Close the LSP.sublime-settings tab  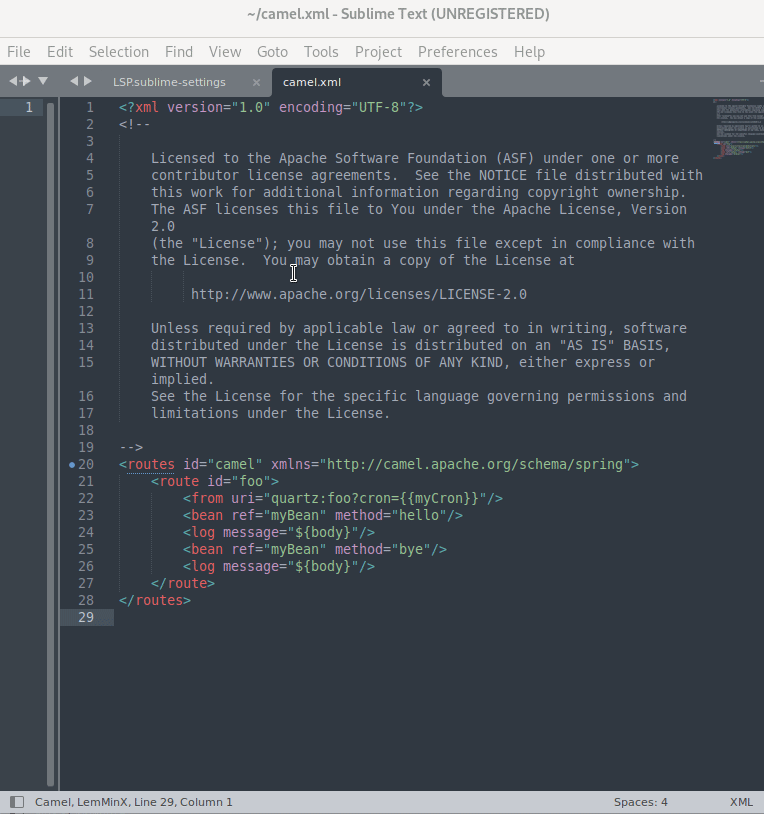pyautogui.click(x=256, y=82)
